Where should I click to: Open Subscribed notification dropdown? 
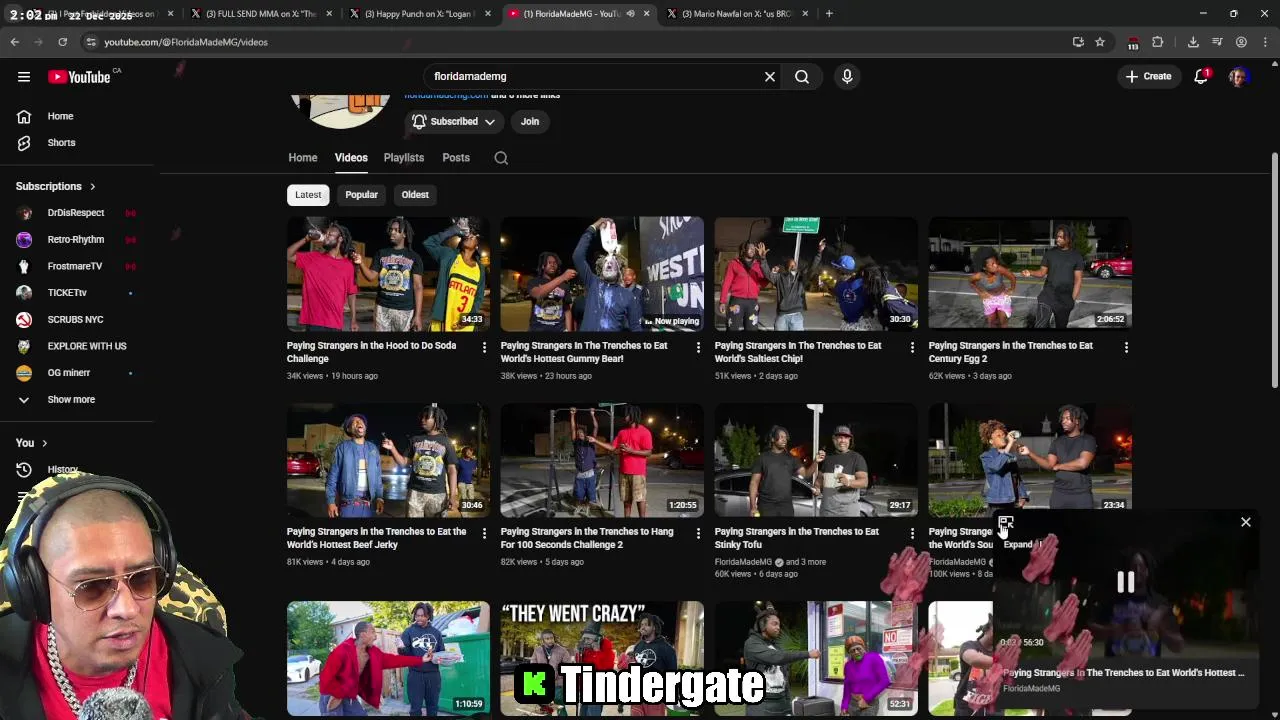[x=453, y=122]
